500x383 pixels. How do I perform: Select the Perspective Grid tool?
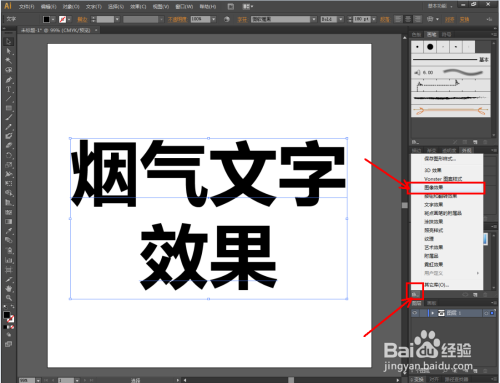pyautogui.click(x=9, y=202)
